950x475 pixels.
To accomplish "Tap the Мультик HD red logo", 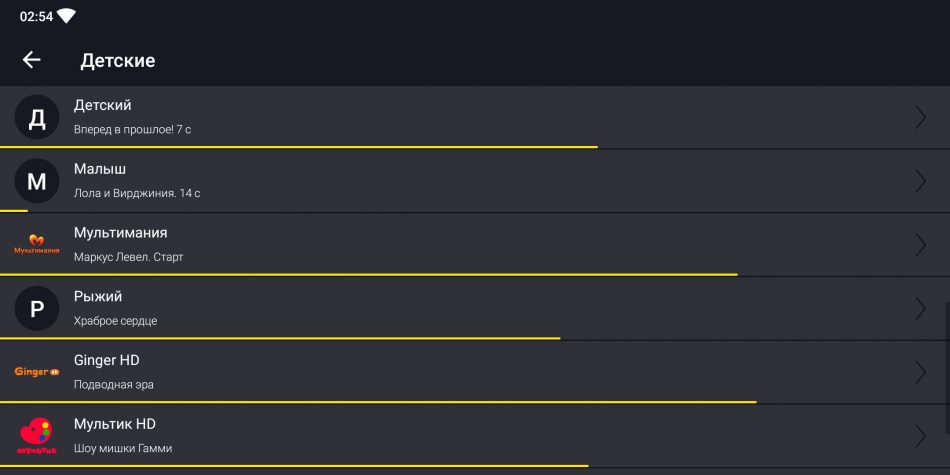I will [x=37, y=436].
